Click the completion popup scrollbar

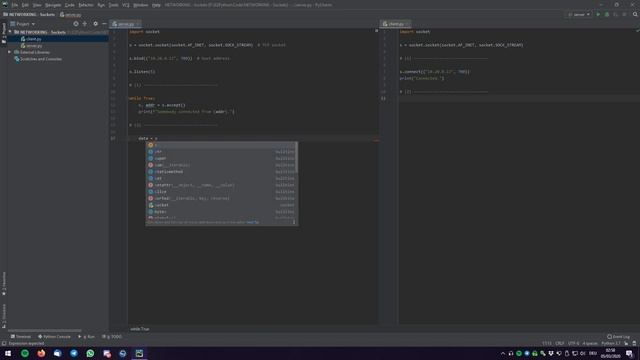[296, 158]
